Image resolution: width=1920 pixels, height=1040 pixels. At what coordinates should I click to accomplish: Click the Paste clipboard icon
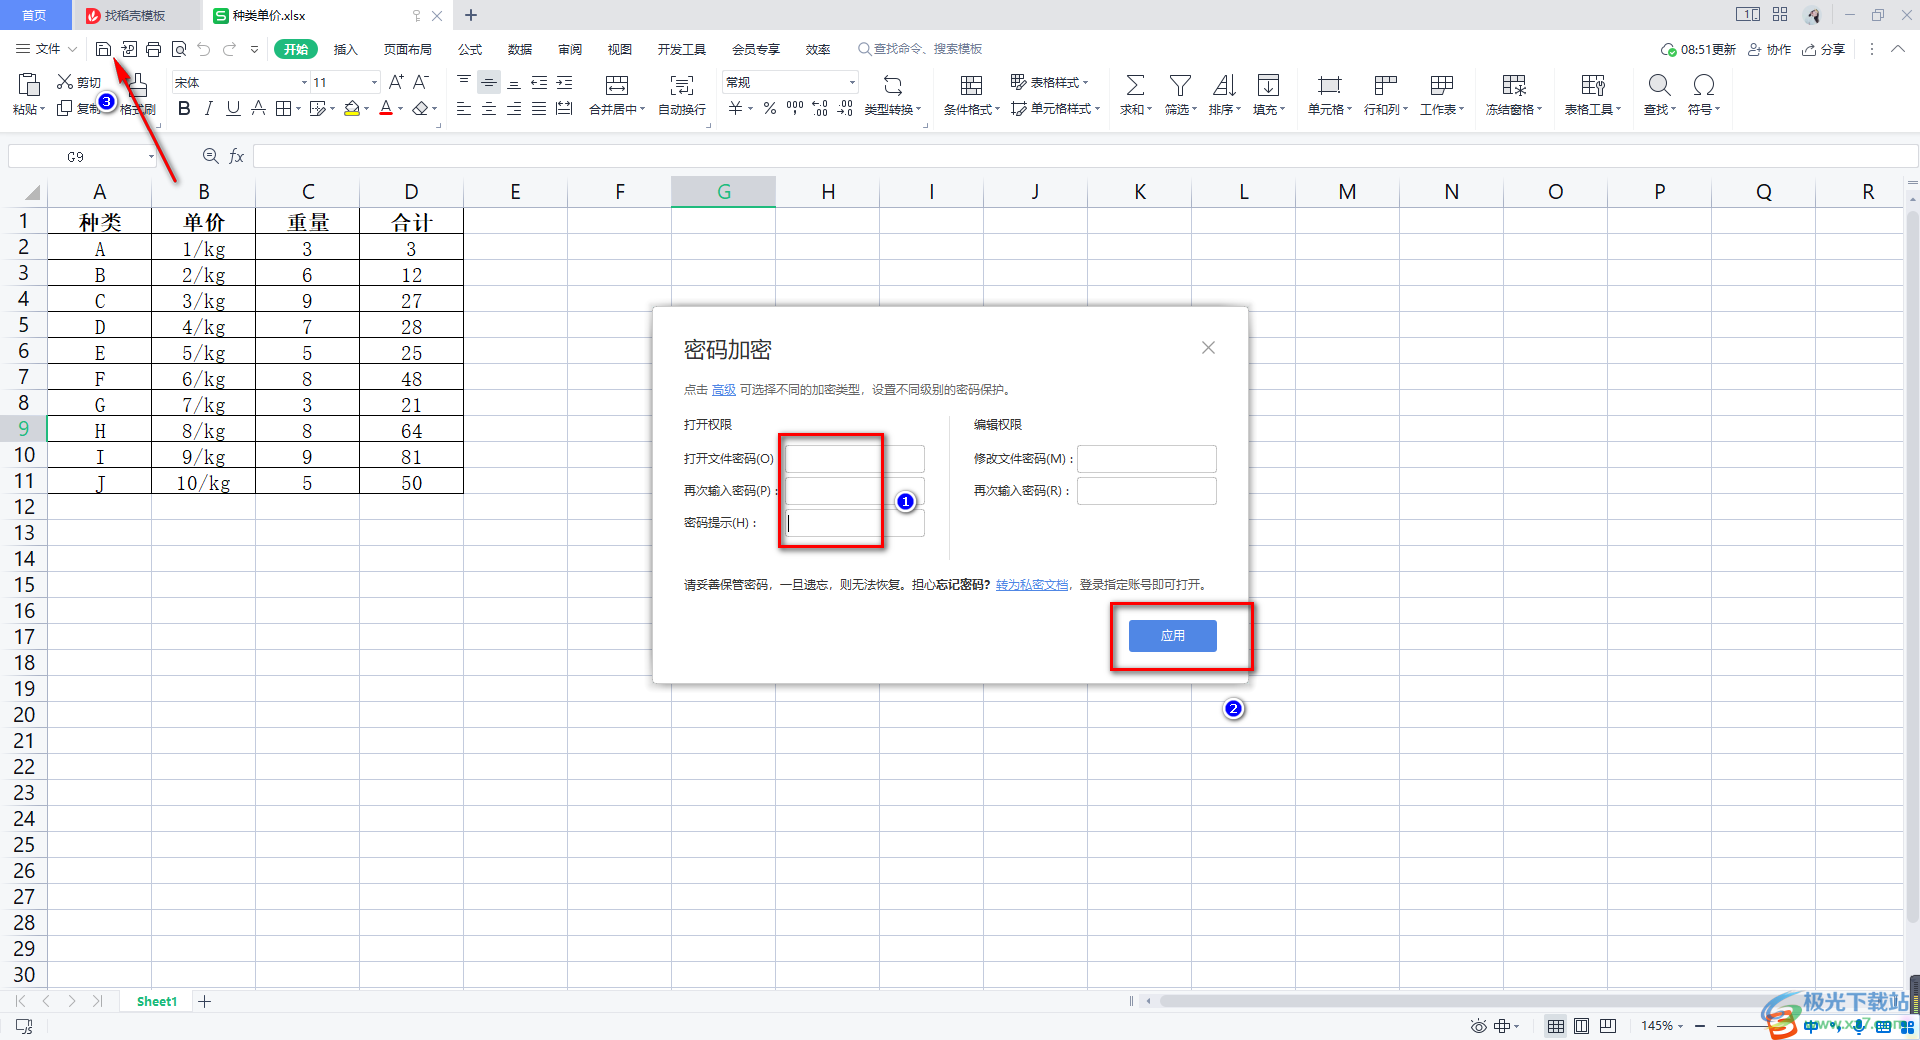29,85
